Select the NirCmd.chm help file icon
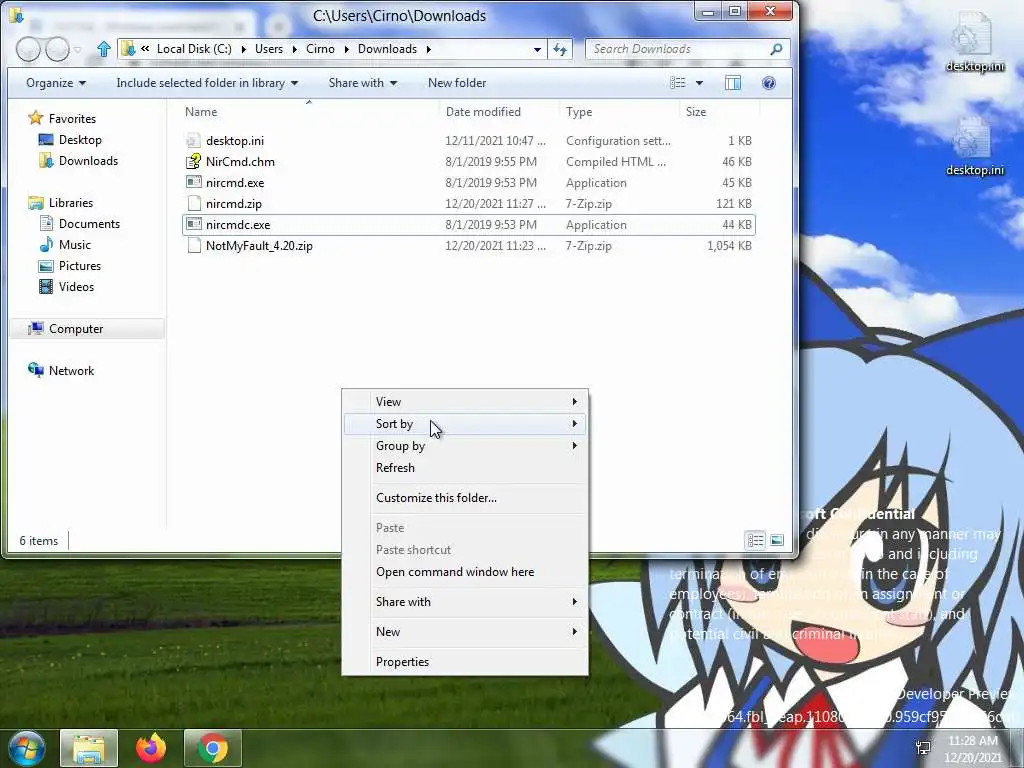This screenshot has width=1024, height=768. coord(193,161)
